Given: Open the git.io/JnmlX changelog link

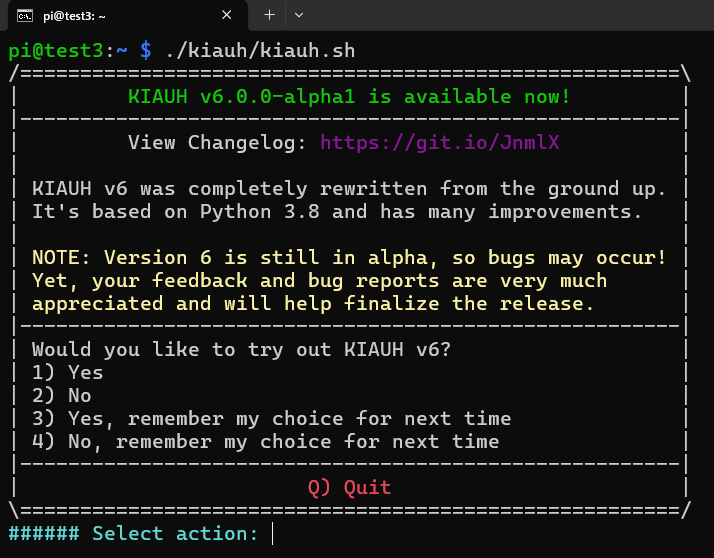Looking at the screenshot, I should pyautogui.click(x=439, y=143).
